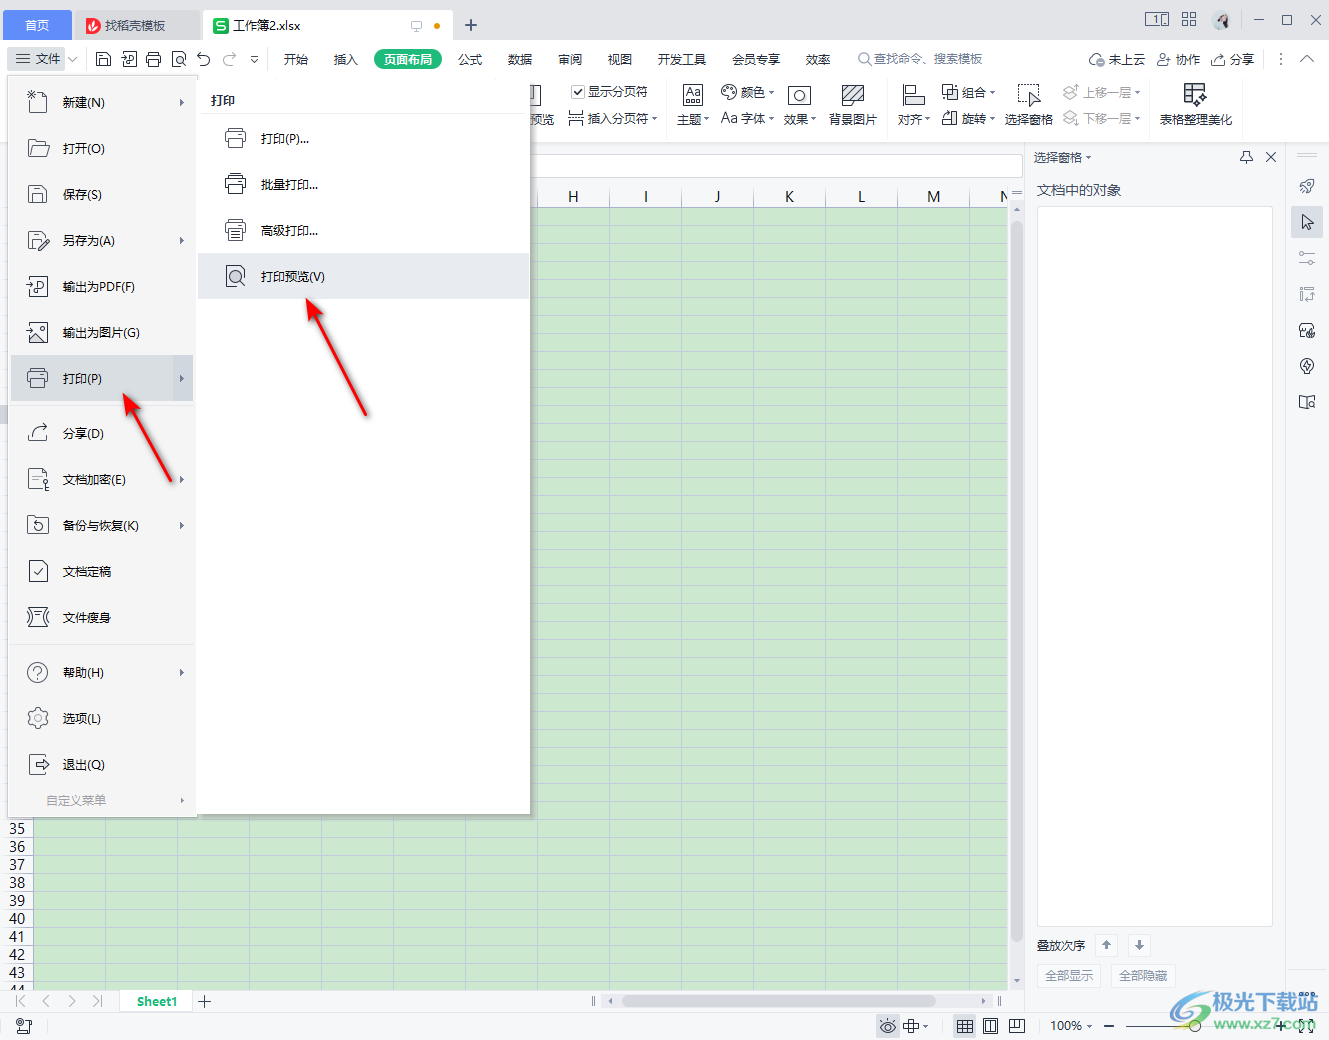Click the save icon in quick toolbar
The image size is (1329, 1040).
point(103,60)
